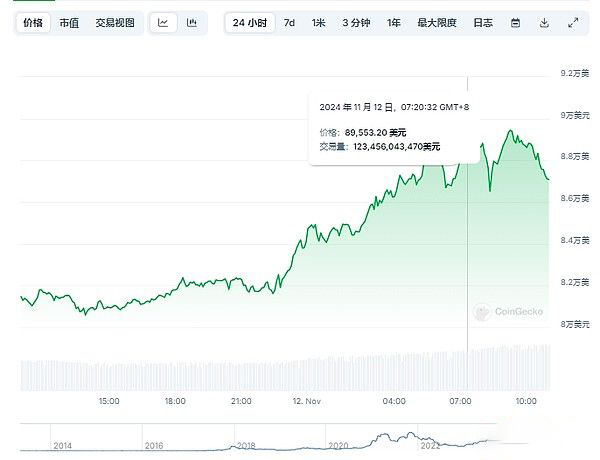Screen dimensions: 600x460
Task: Click the 2014 mark in range navigator
Action: pyautogui.click(x=62, y=445)
